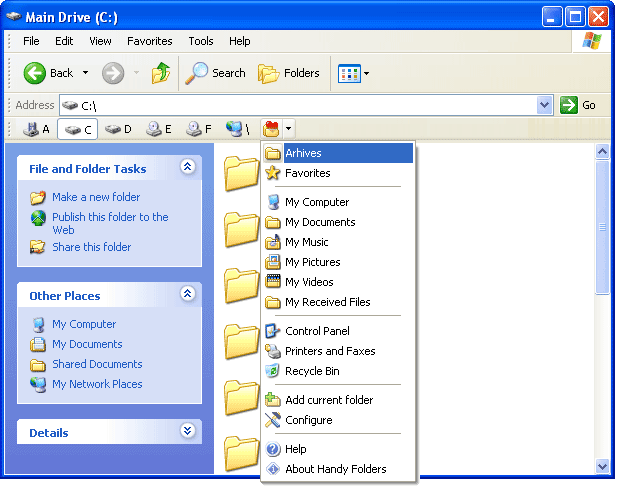Click the vertical scrollbar up arrow
620x489 pixels.
point(602,151)
